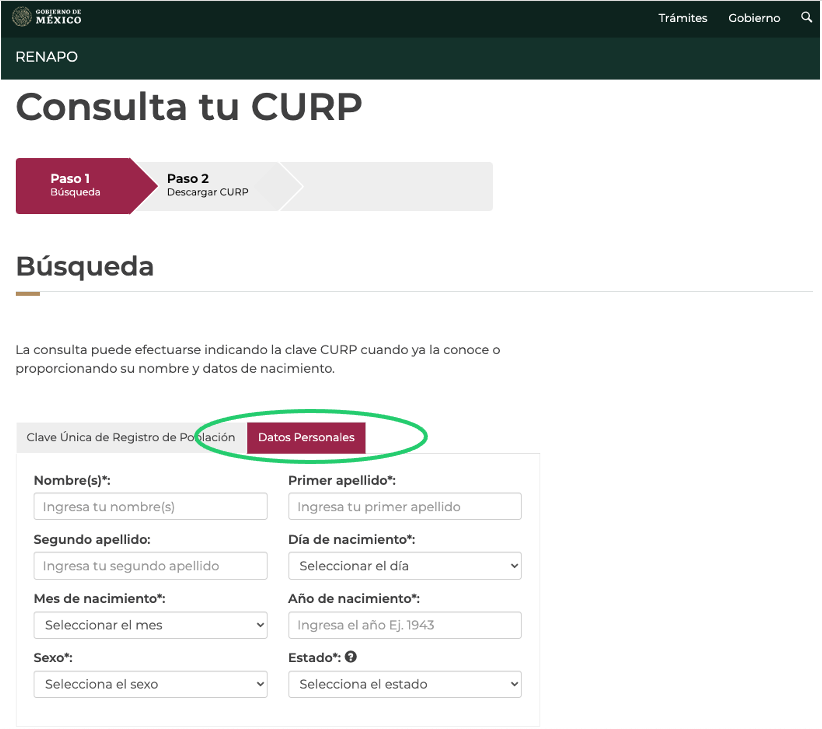Open the Sexo dropdown
822x729 pixels.
150,684
